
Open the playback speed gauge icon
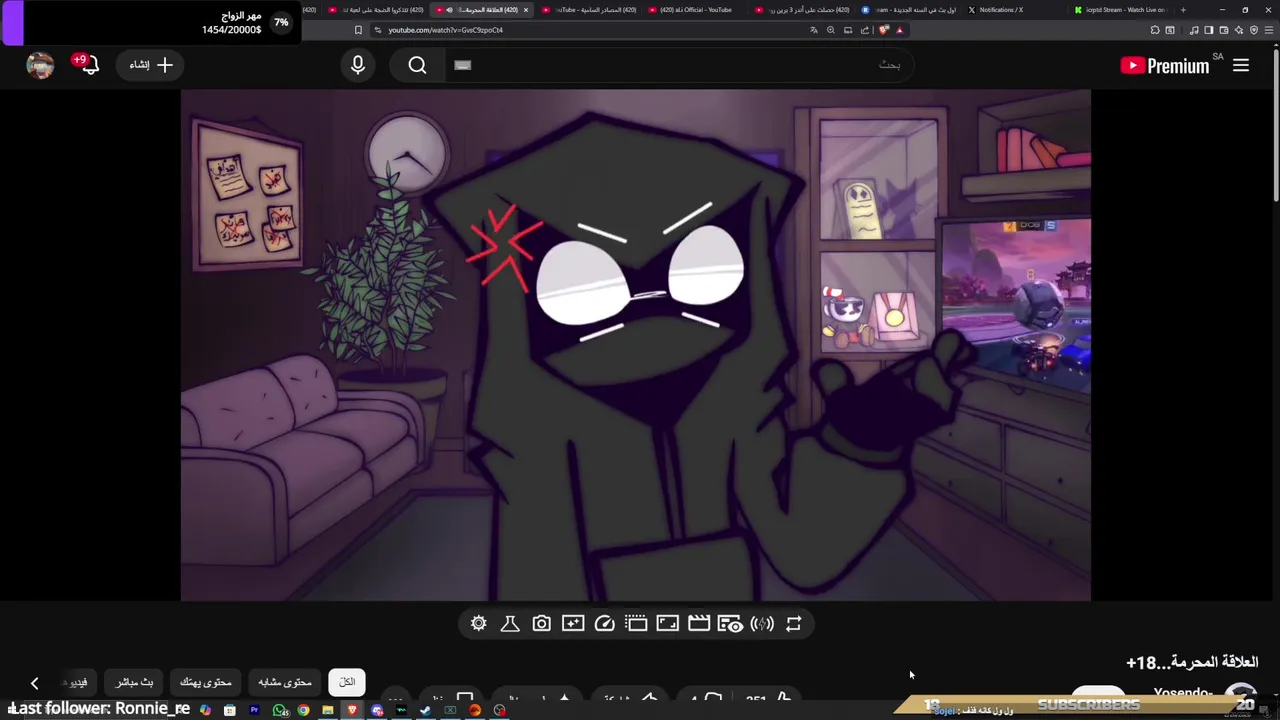[605, 624]
